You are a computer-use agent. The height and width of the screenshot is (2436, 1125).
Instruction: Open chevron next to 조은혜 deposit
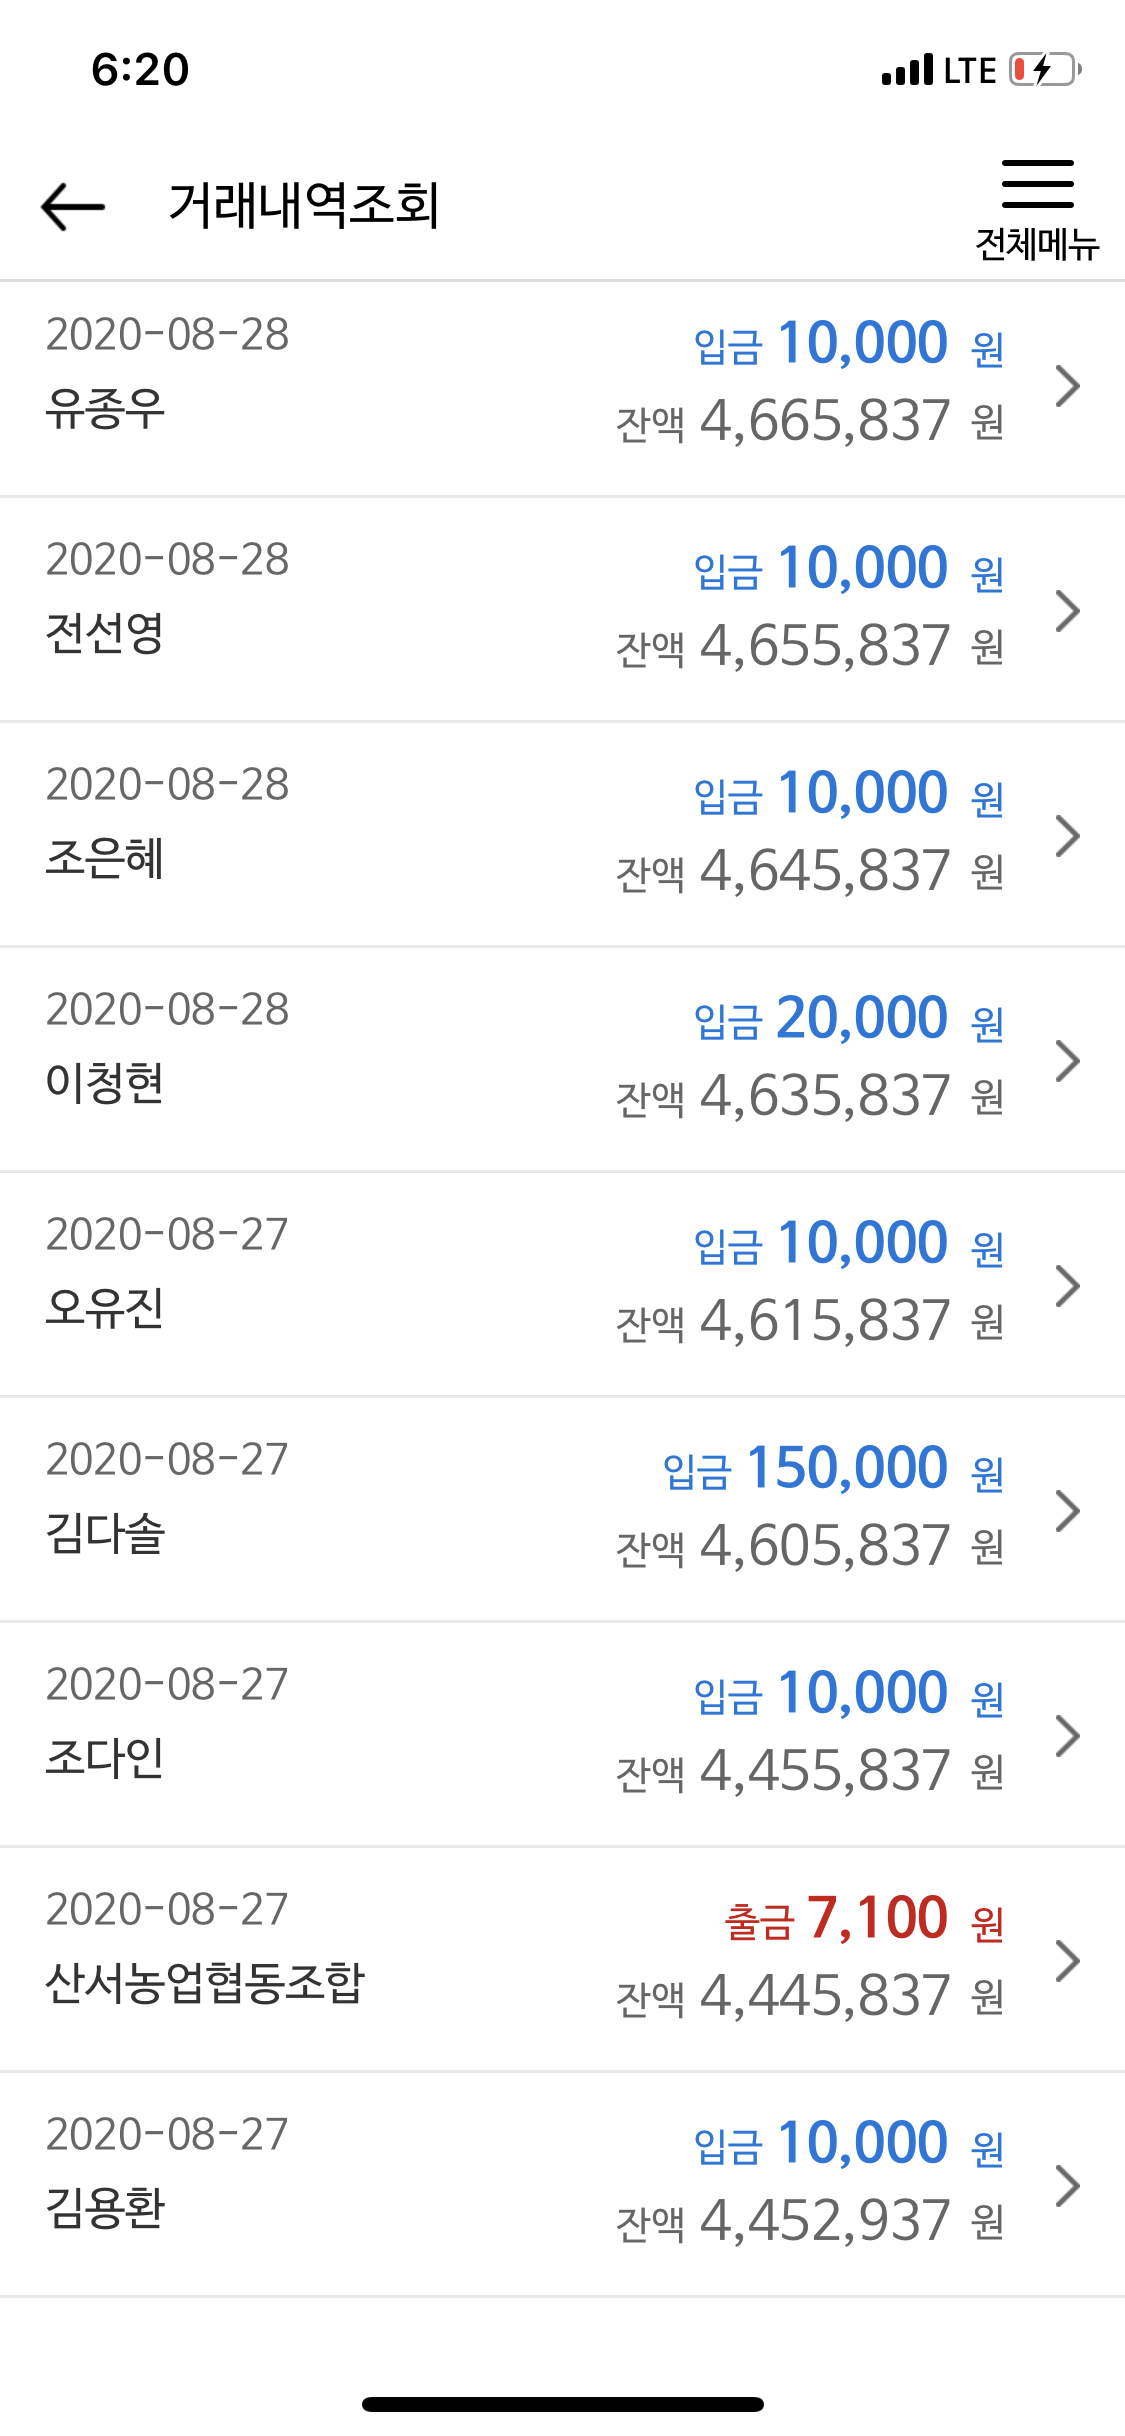coord(1068,836)
